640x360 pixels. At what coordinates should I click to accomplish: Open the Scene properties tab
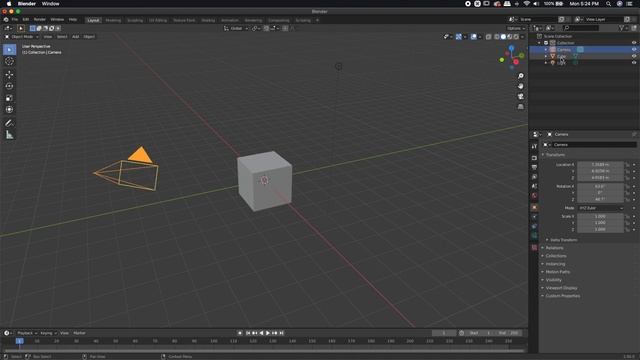534,186
